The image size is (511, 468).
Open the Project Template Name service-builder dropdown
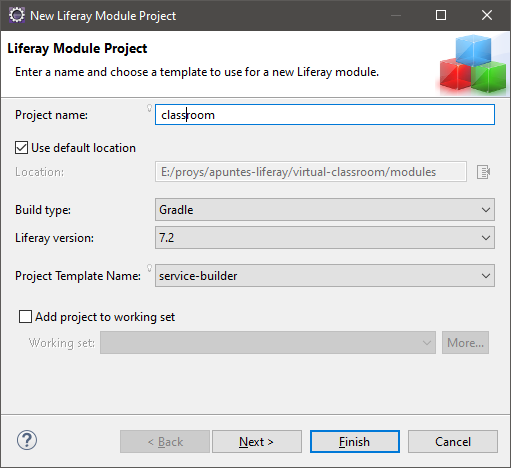325,276
